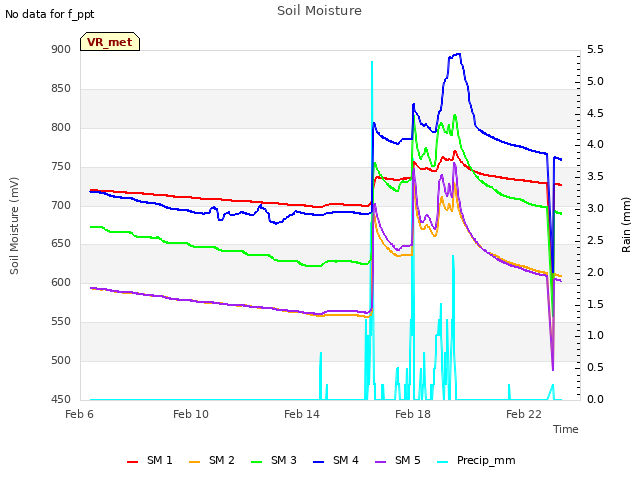Toggle Precip_mm series in legend

pyautogui.click(x=476, y=460)
